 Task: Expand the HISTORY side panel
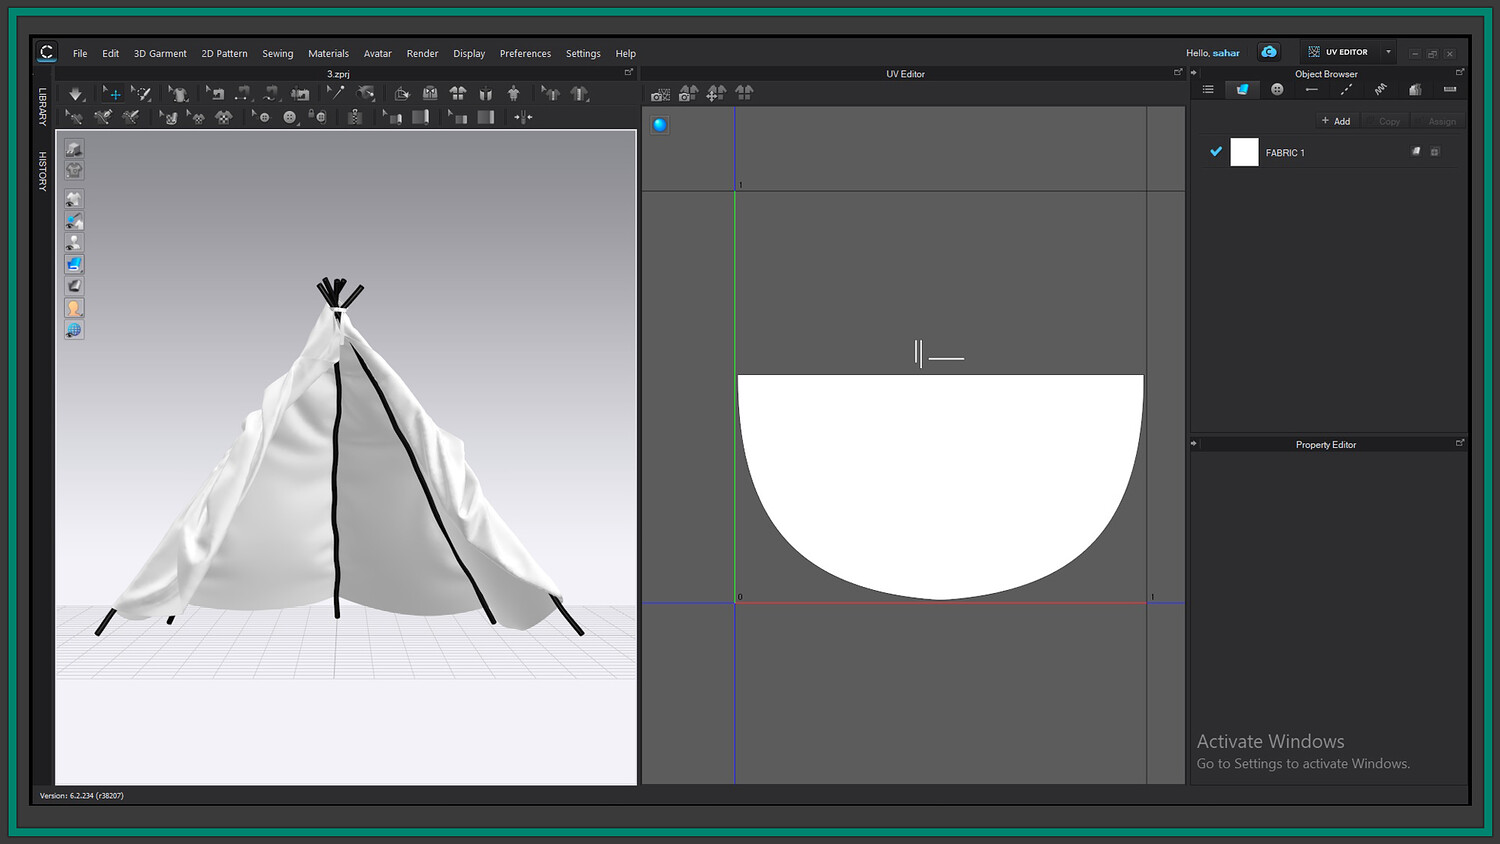(x=43, y=171)
